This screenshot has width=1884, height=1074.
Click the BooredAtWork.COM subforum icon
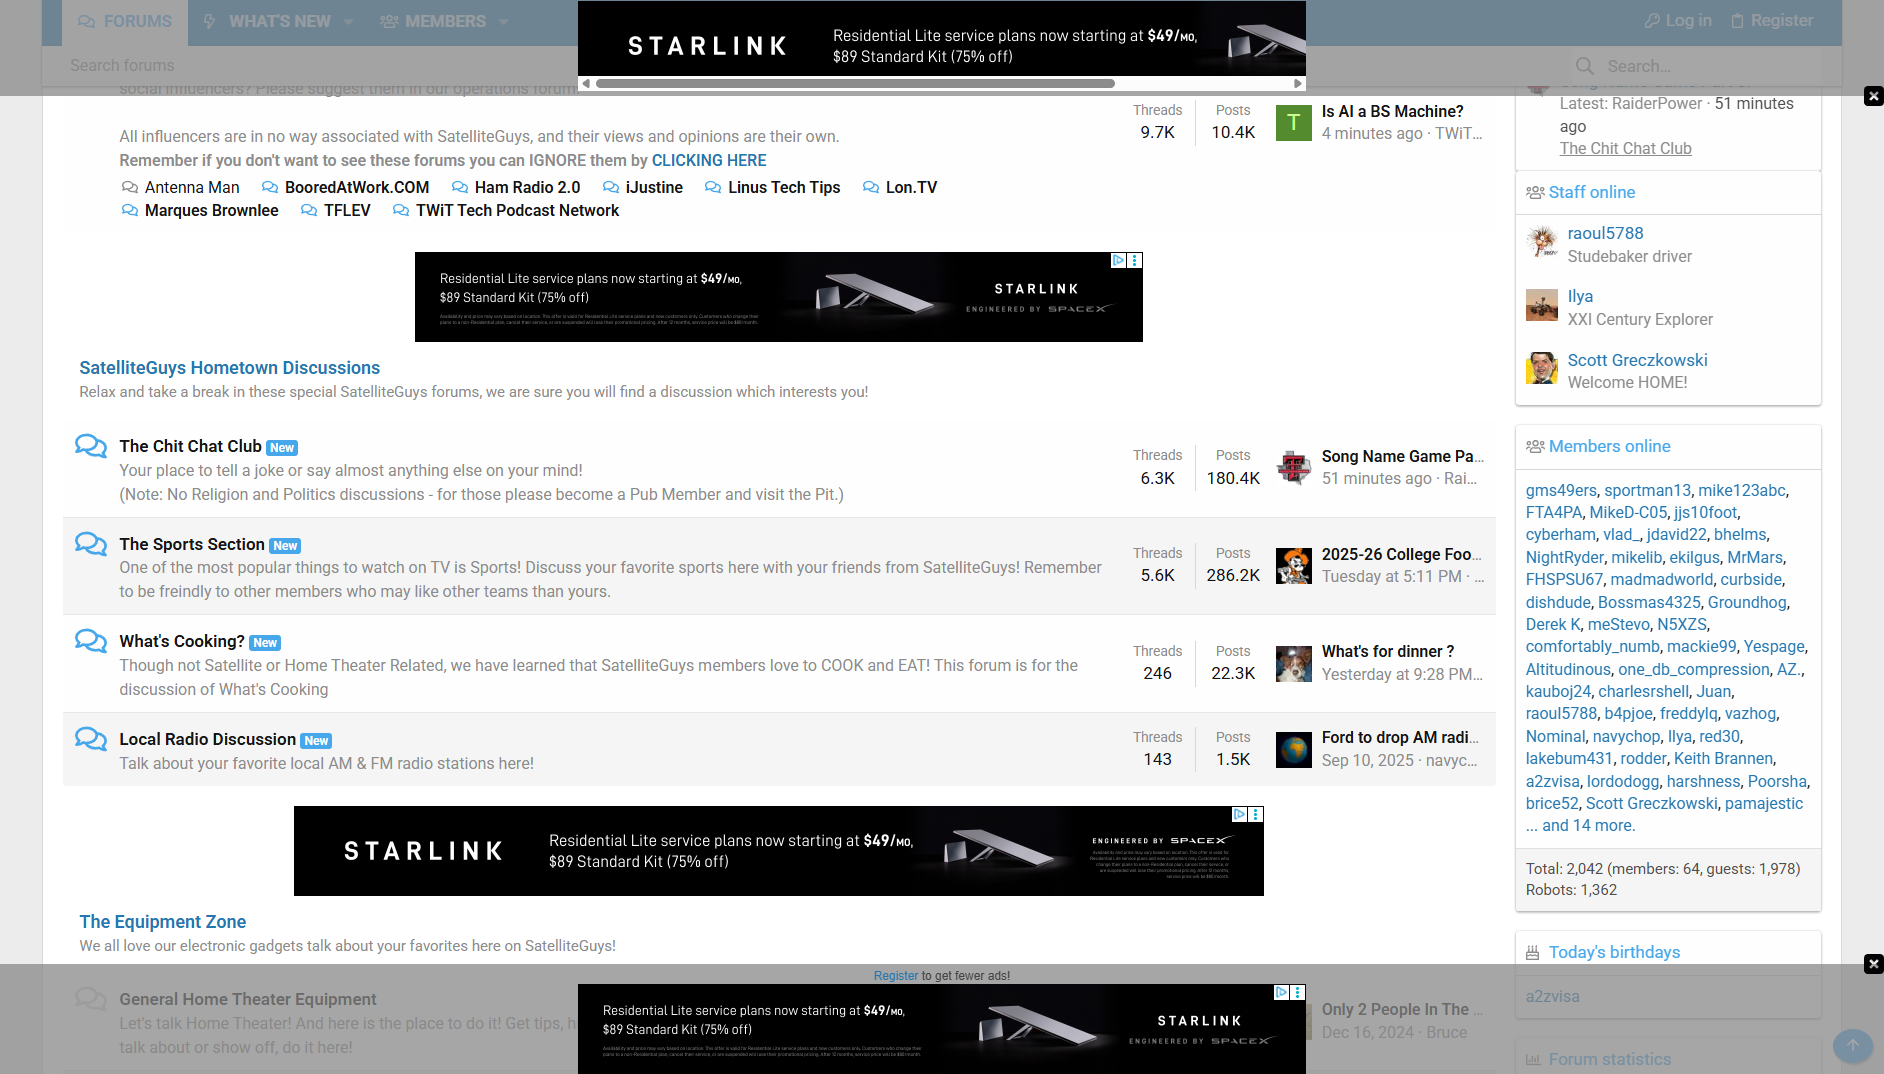pos(270,187)
